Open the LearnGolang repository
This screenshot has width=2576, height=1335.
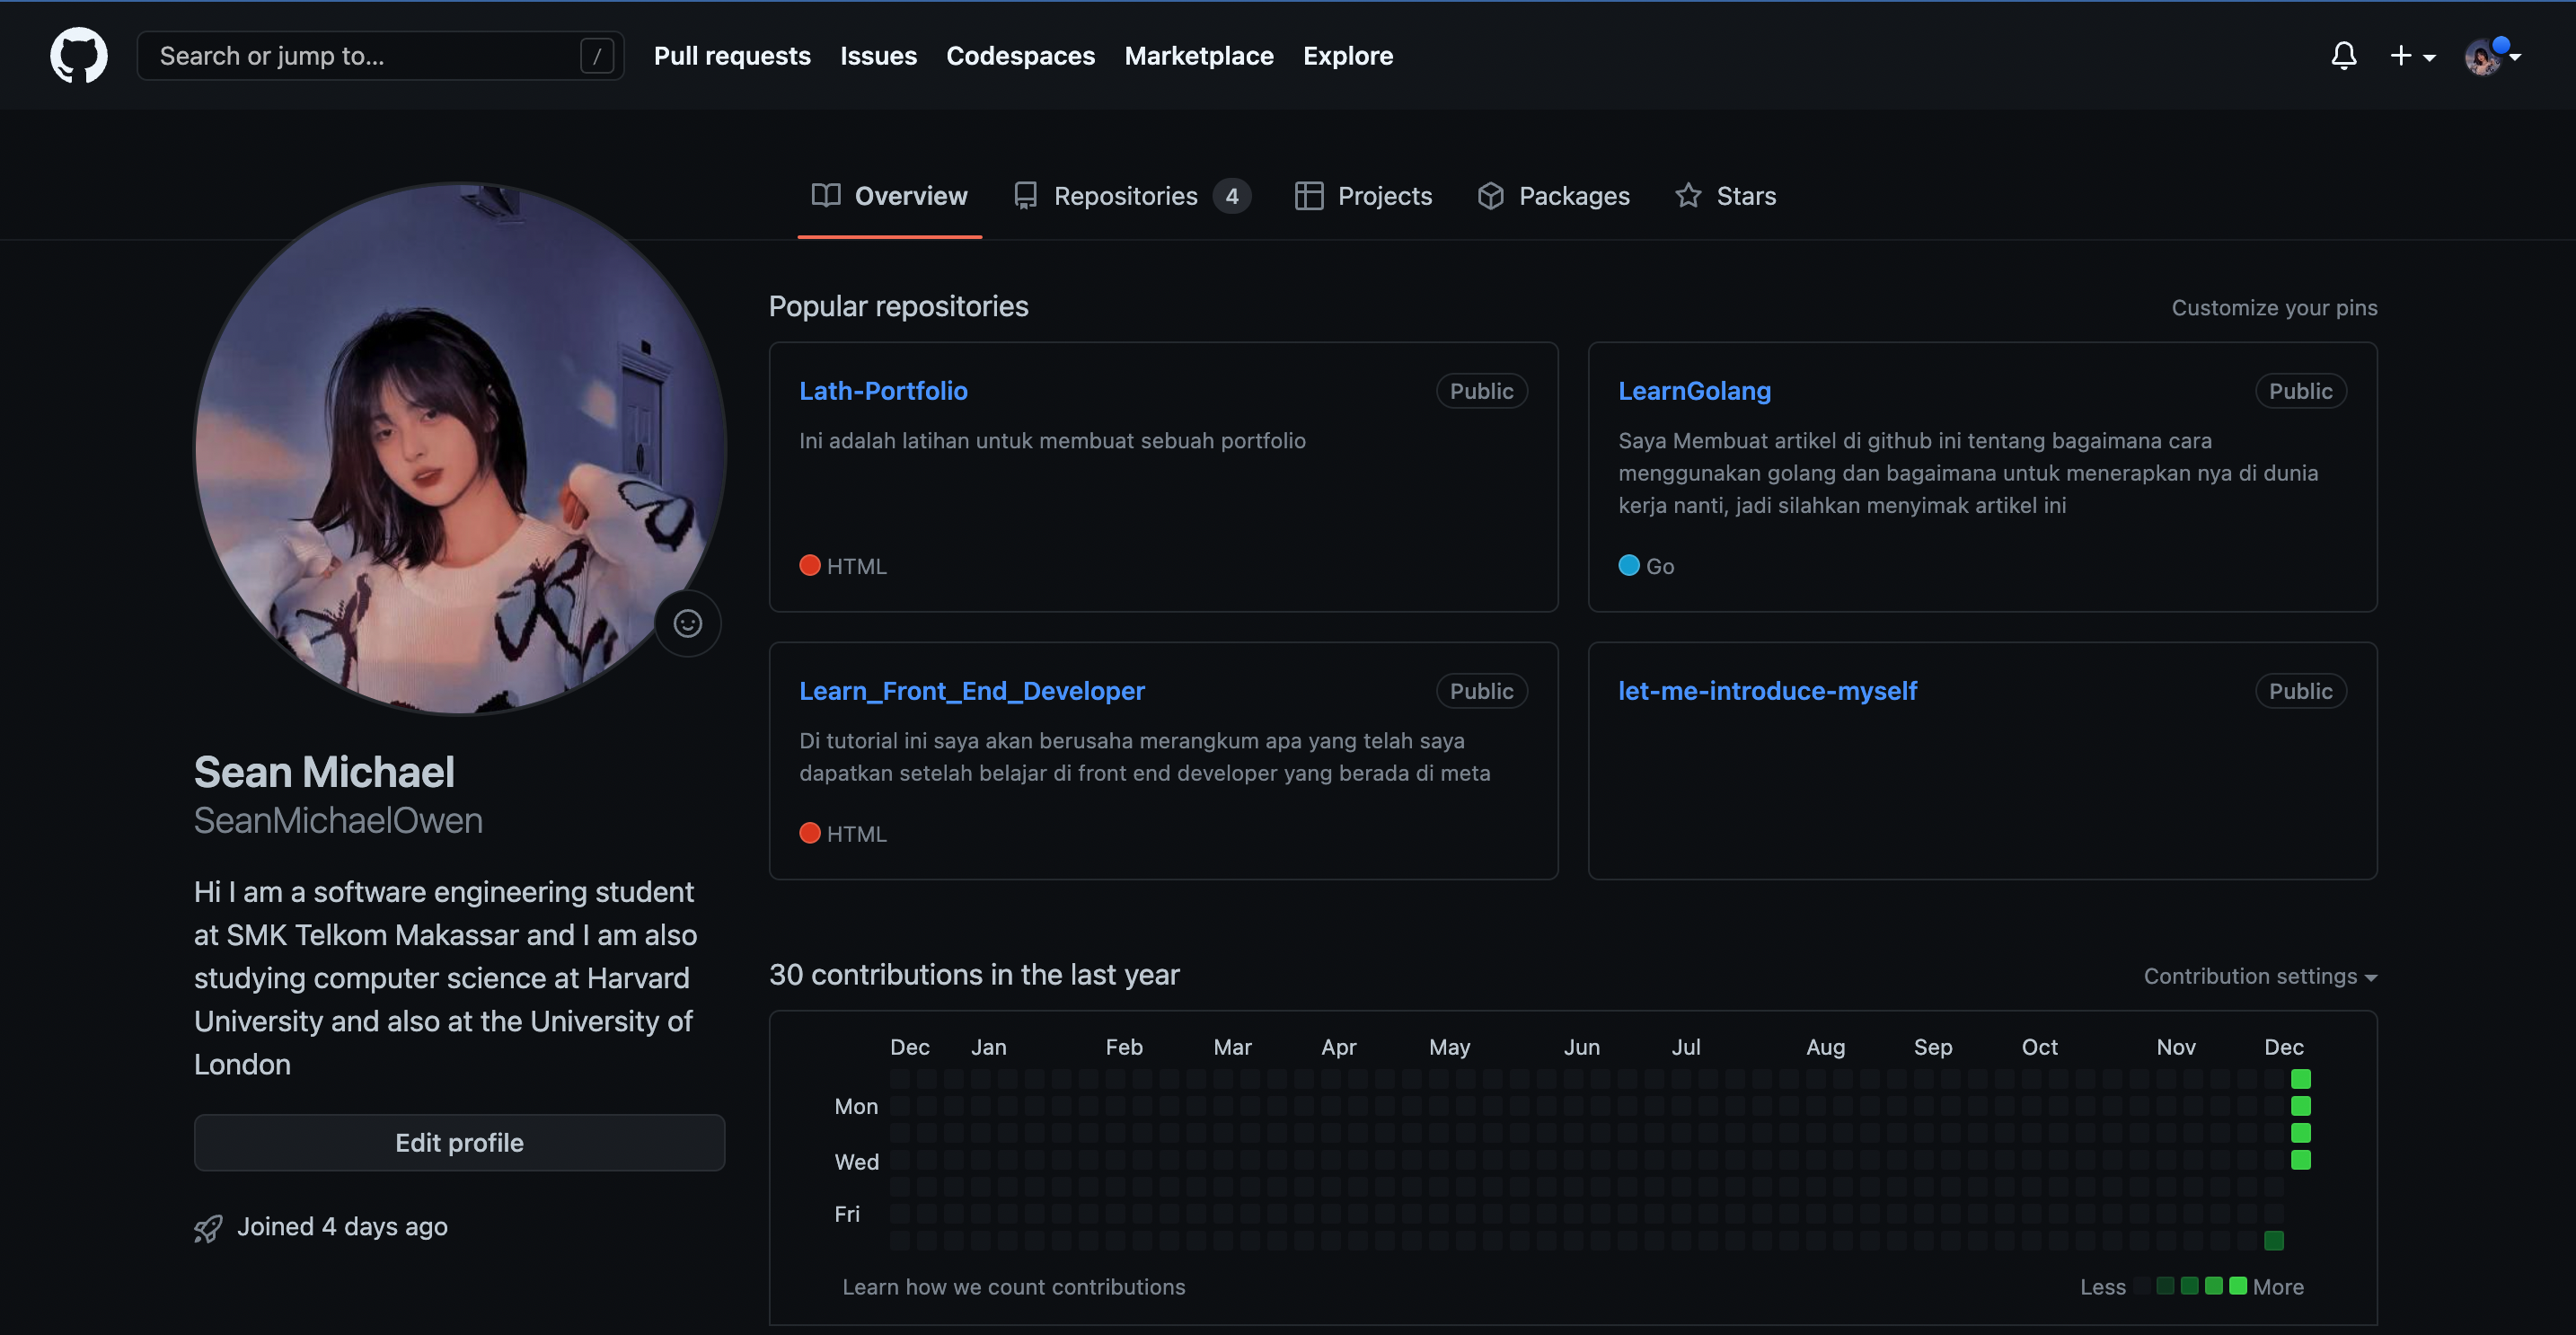coord(1694,391)
